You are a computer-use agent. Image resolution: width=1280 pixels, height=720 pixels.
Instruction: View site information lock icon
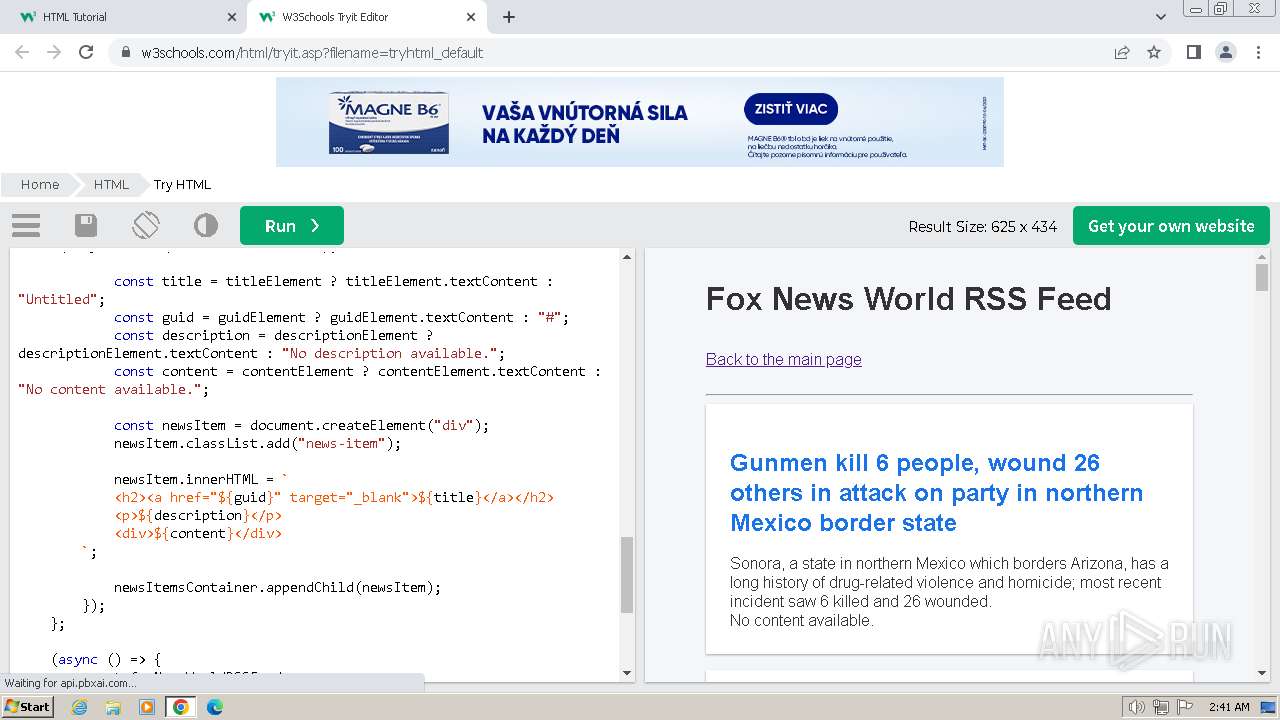(125, 52)
